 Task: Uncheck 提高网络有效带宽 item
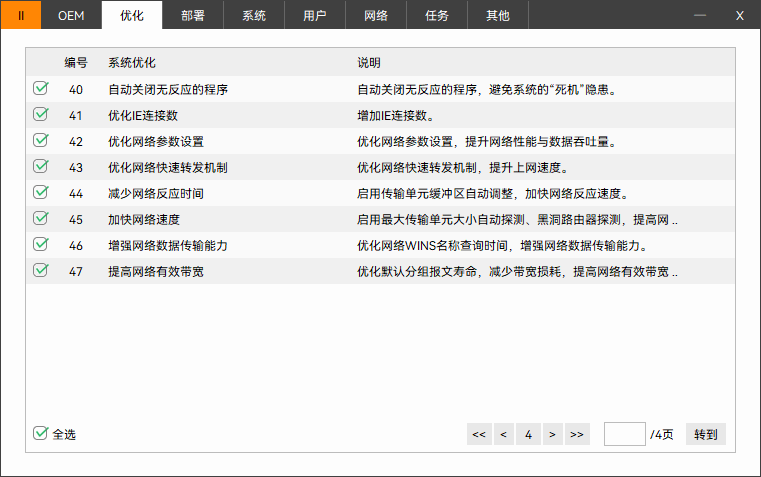pyautogui.click(x=41, y=270)
